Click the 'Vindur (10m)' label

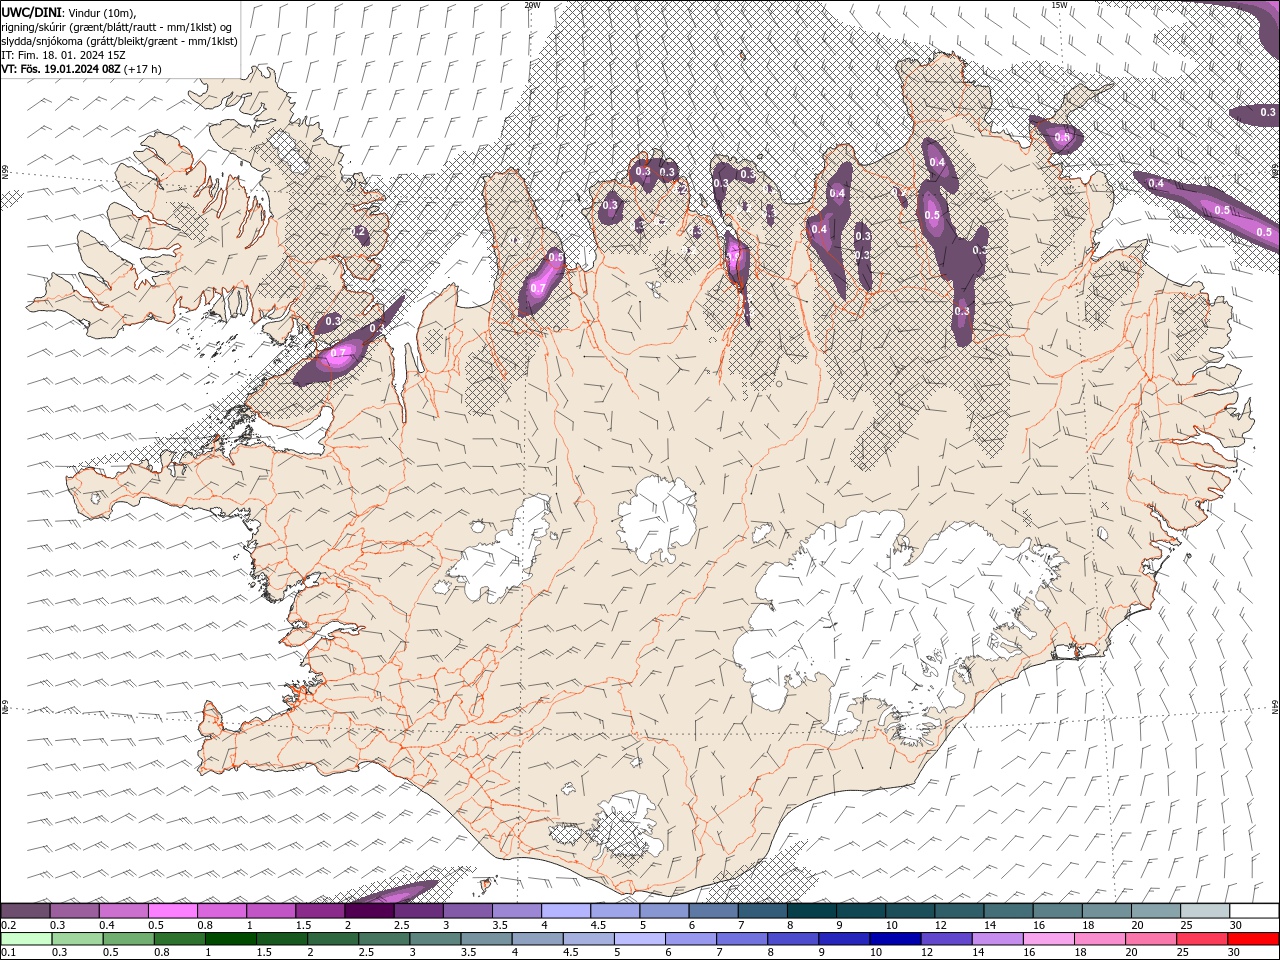pos(101,12)
